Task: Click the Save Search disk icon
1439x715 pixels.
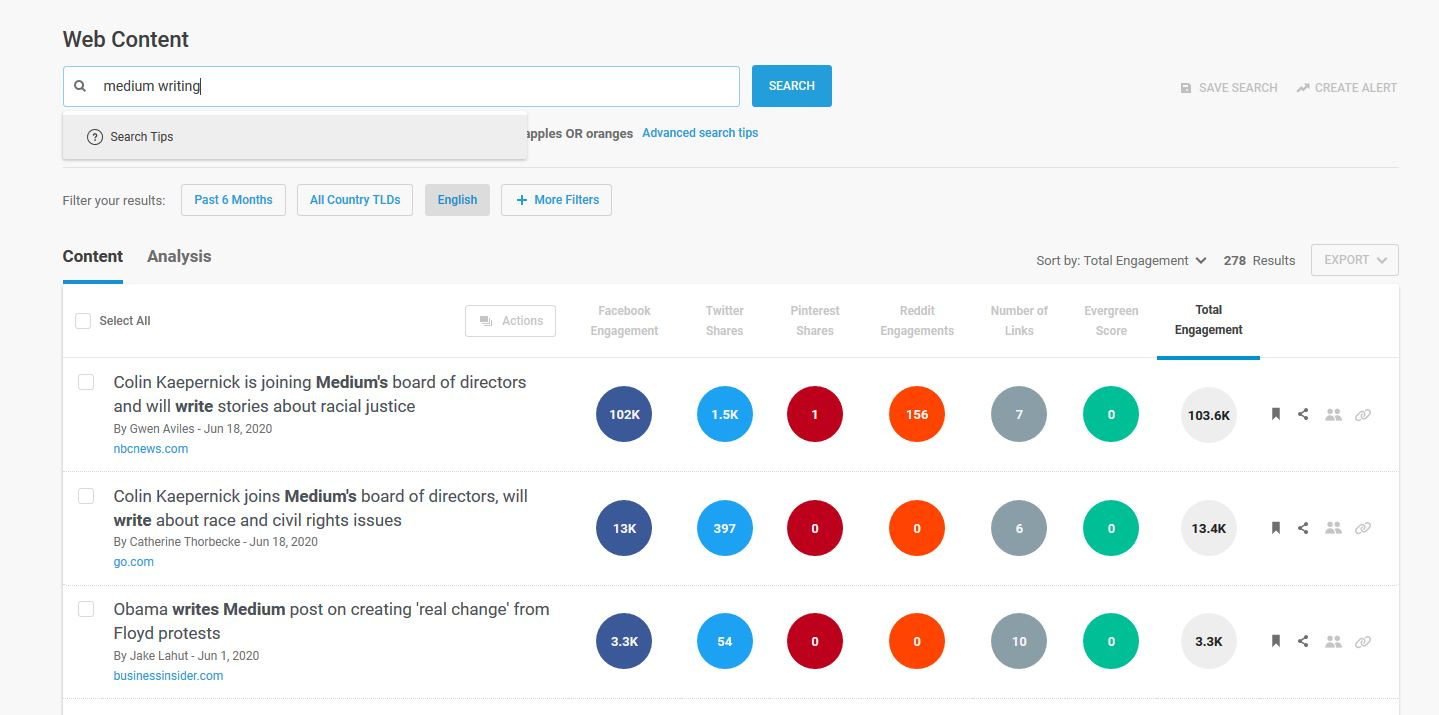Action: tap(1186, 88)
